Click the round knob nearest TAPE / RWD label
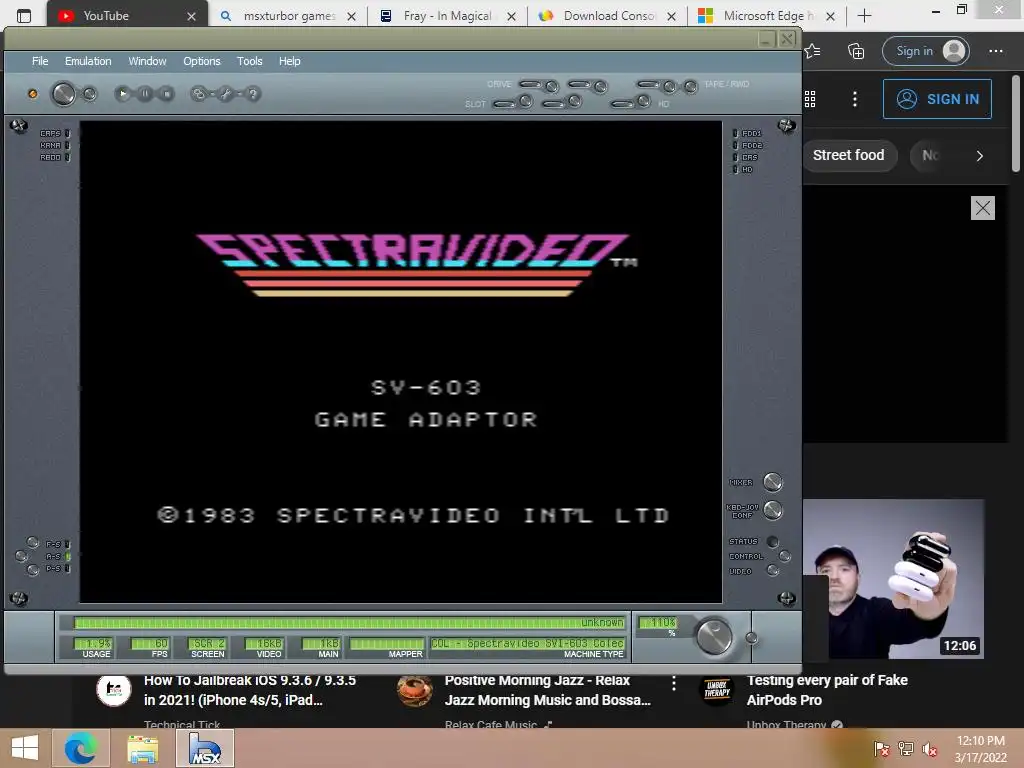 (690, 86)
